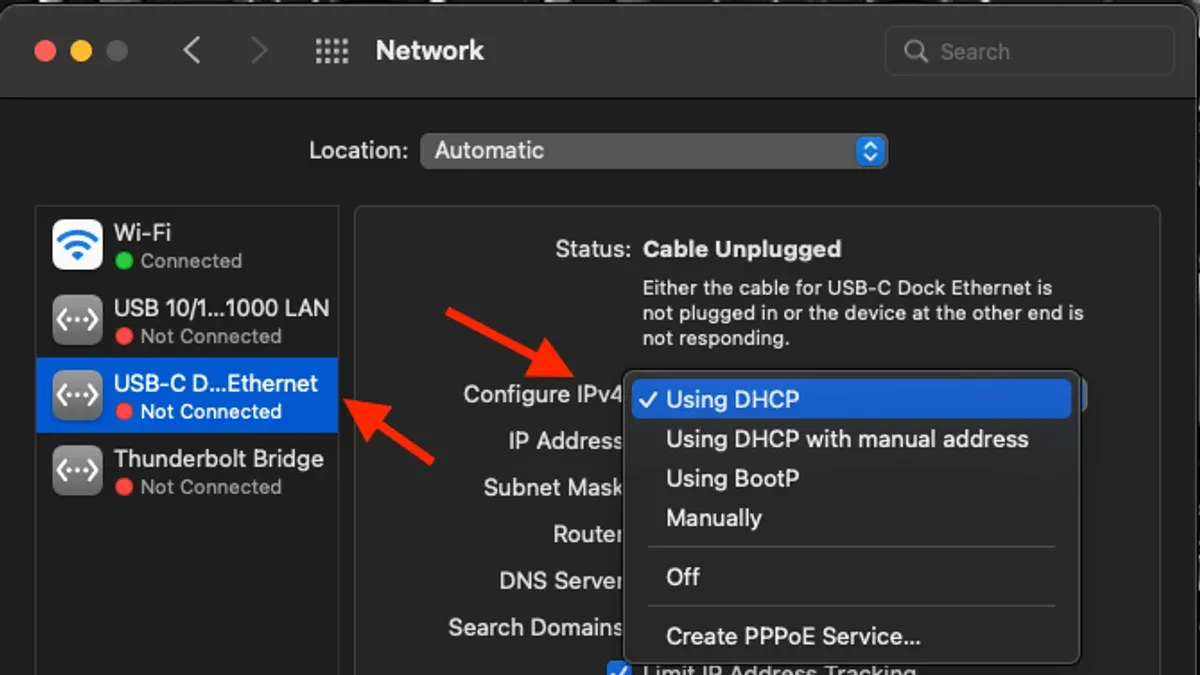Select Thunderbolt Bridge service
This screenshot has width=1200, height=675.
click(x=187, y=470)
